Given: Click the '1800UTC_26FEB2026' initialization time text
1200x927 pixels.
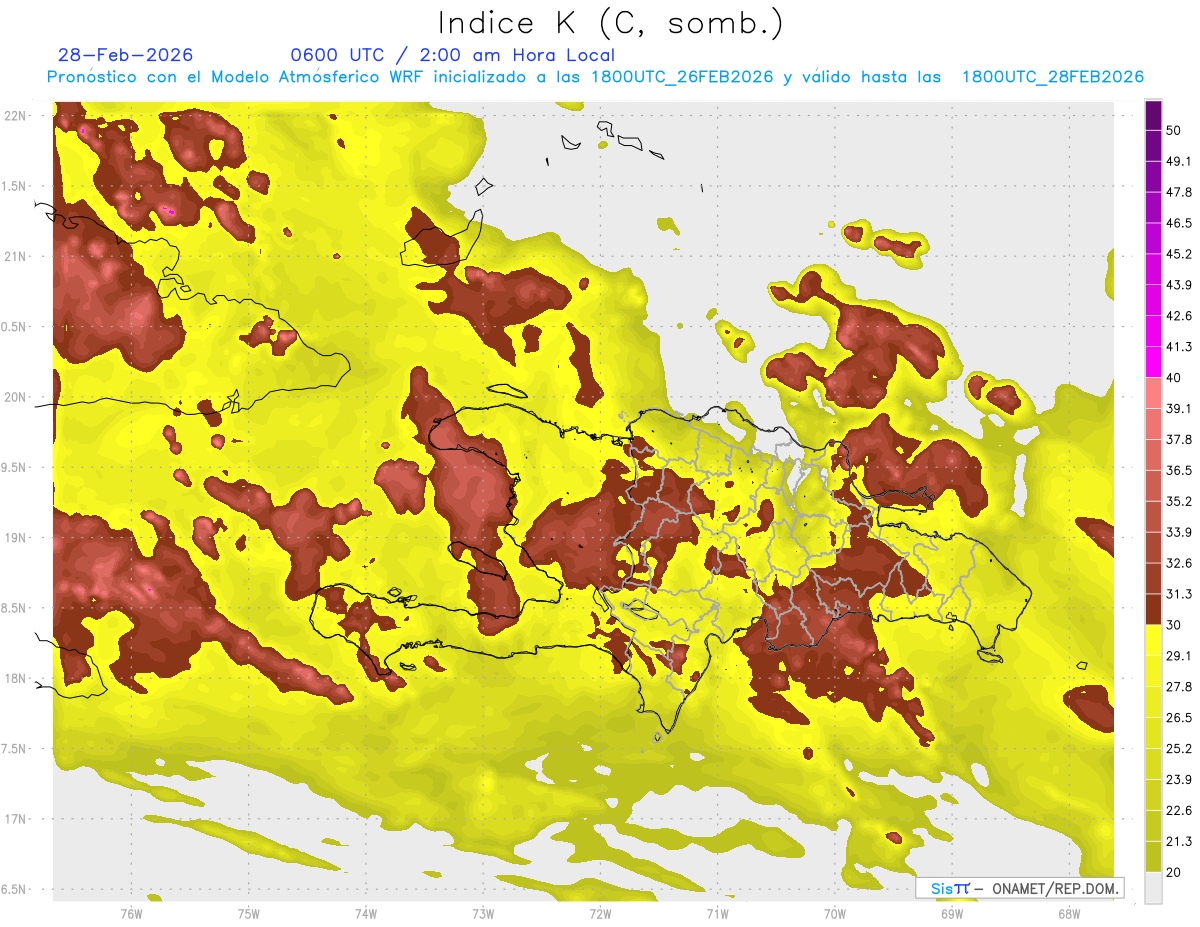Looking at the screenshot, I should [x=682, y=77].
